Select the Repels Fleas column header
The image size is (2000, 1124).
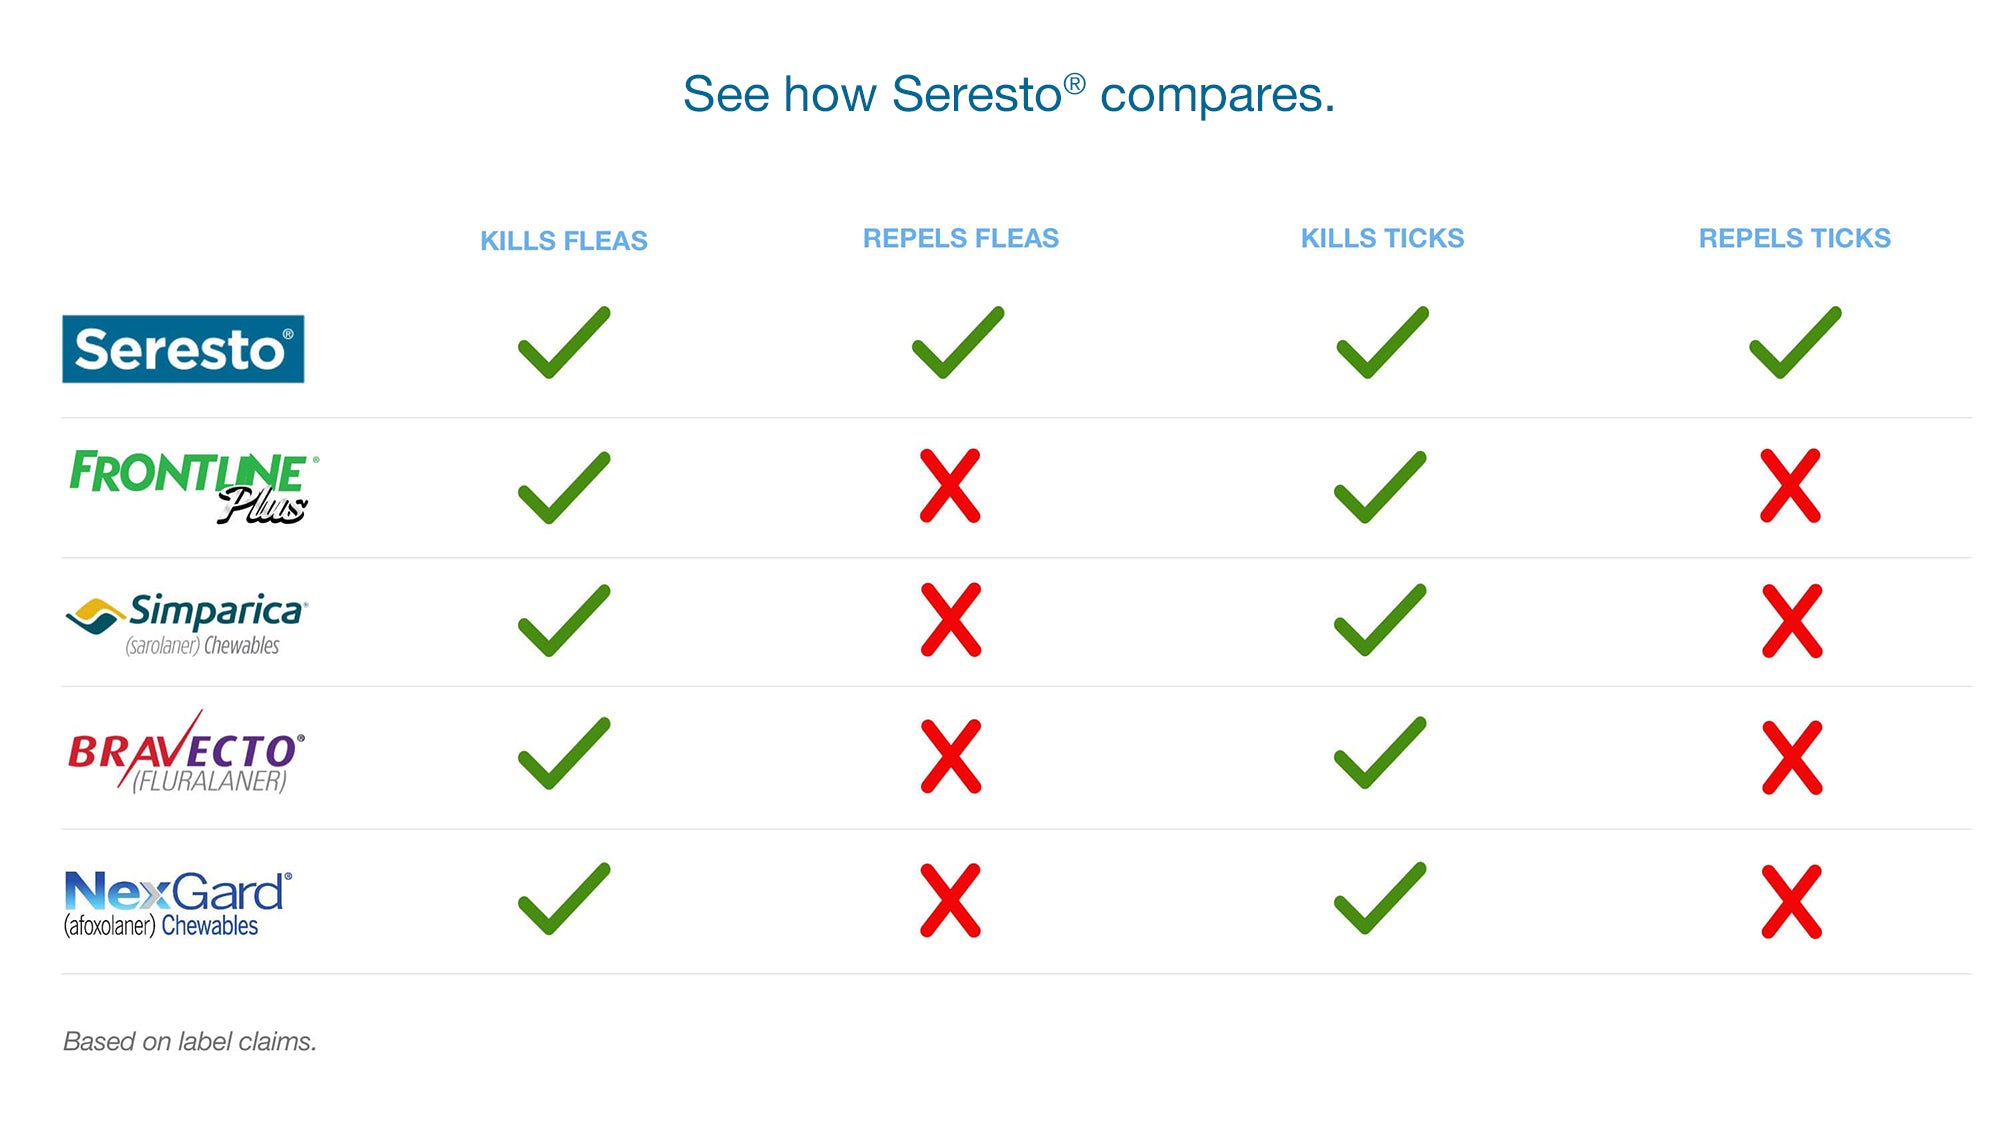coord(960,238)
